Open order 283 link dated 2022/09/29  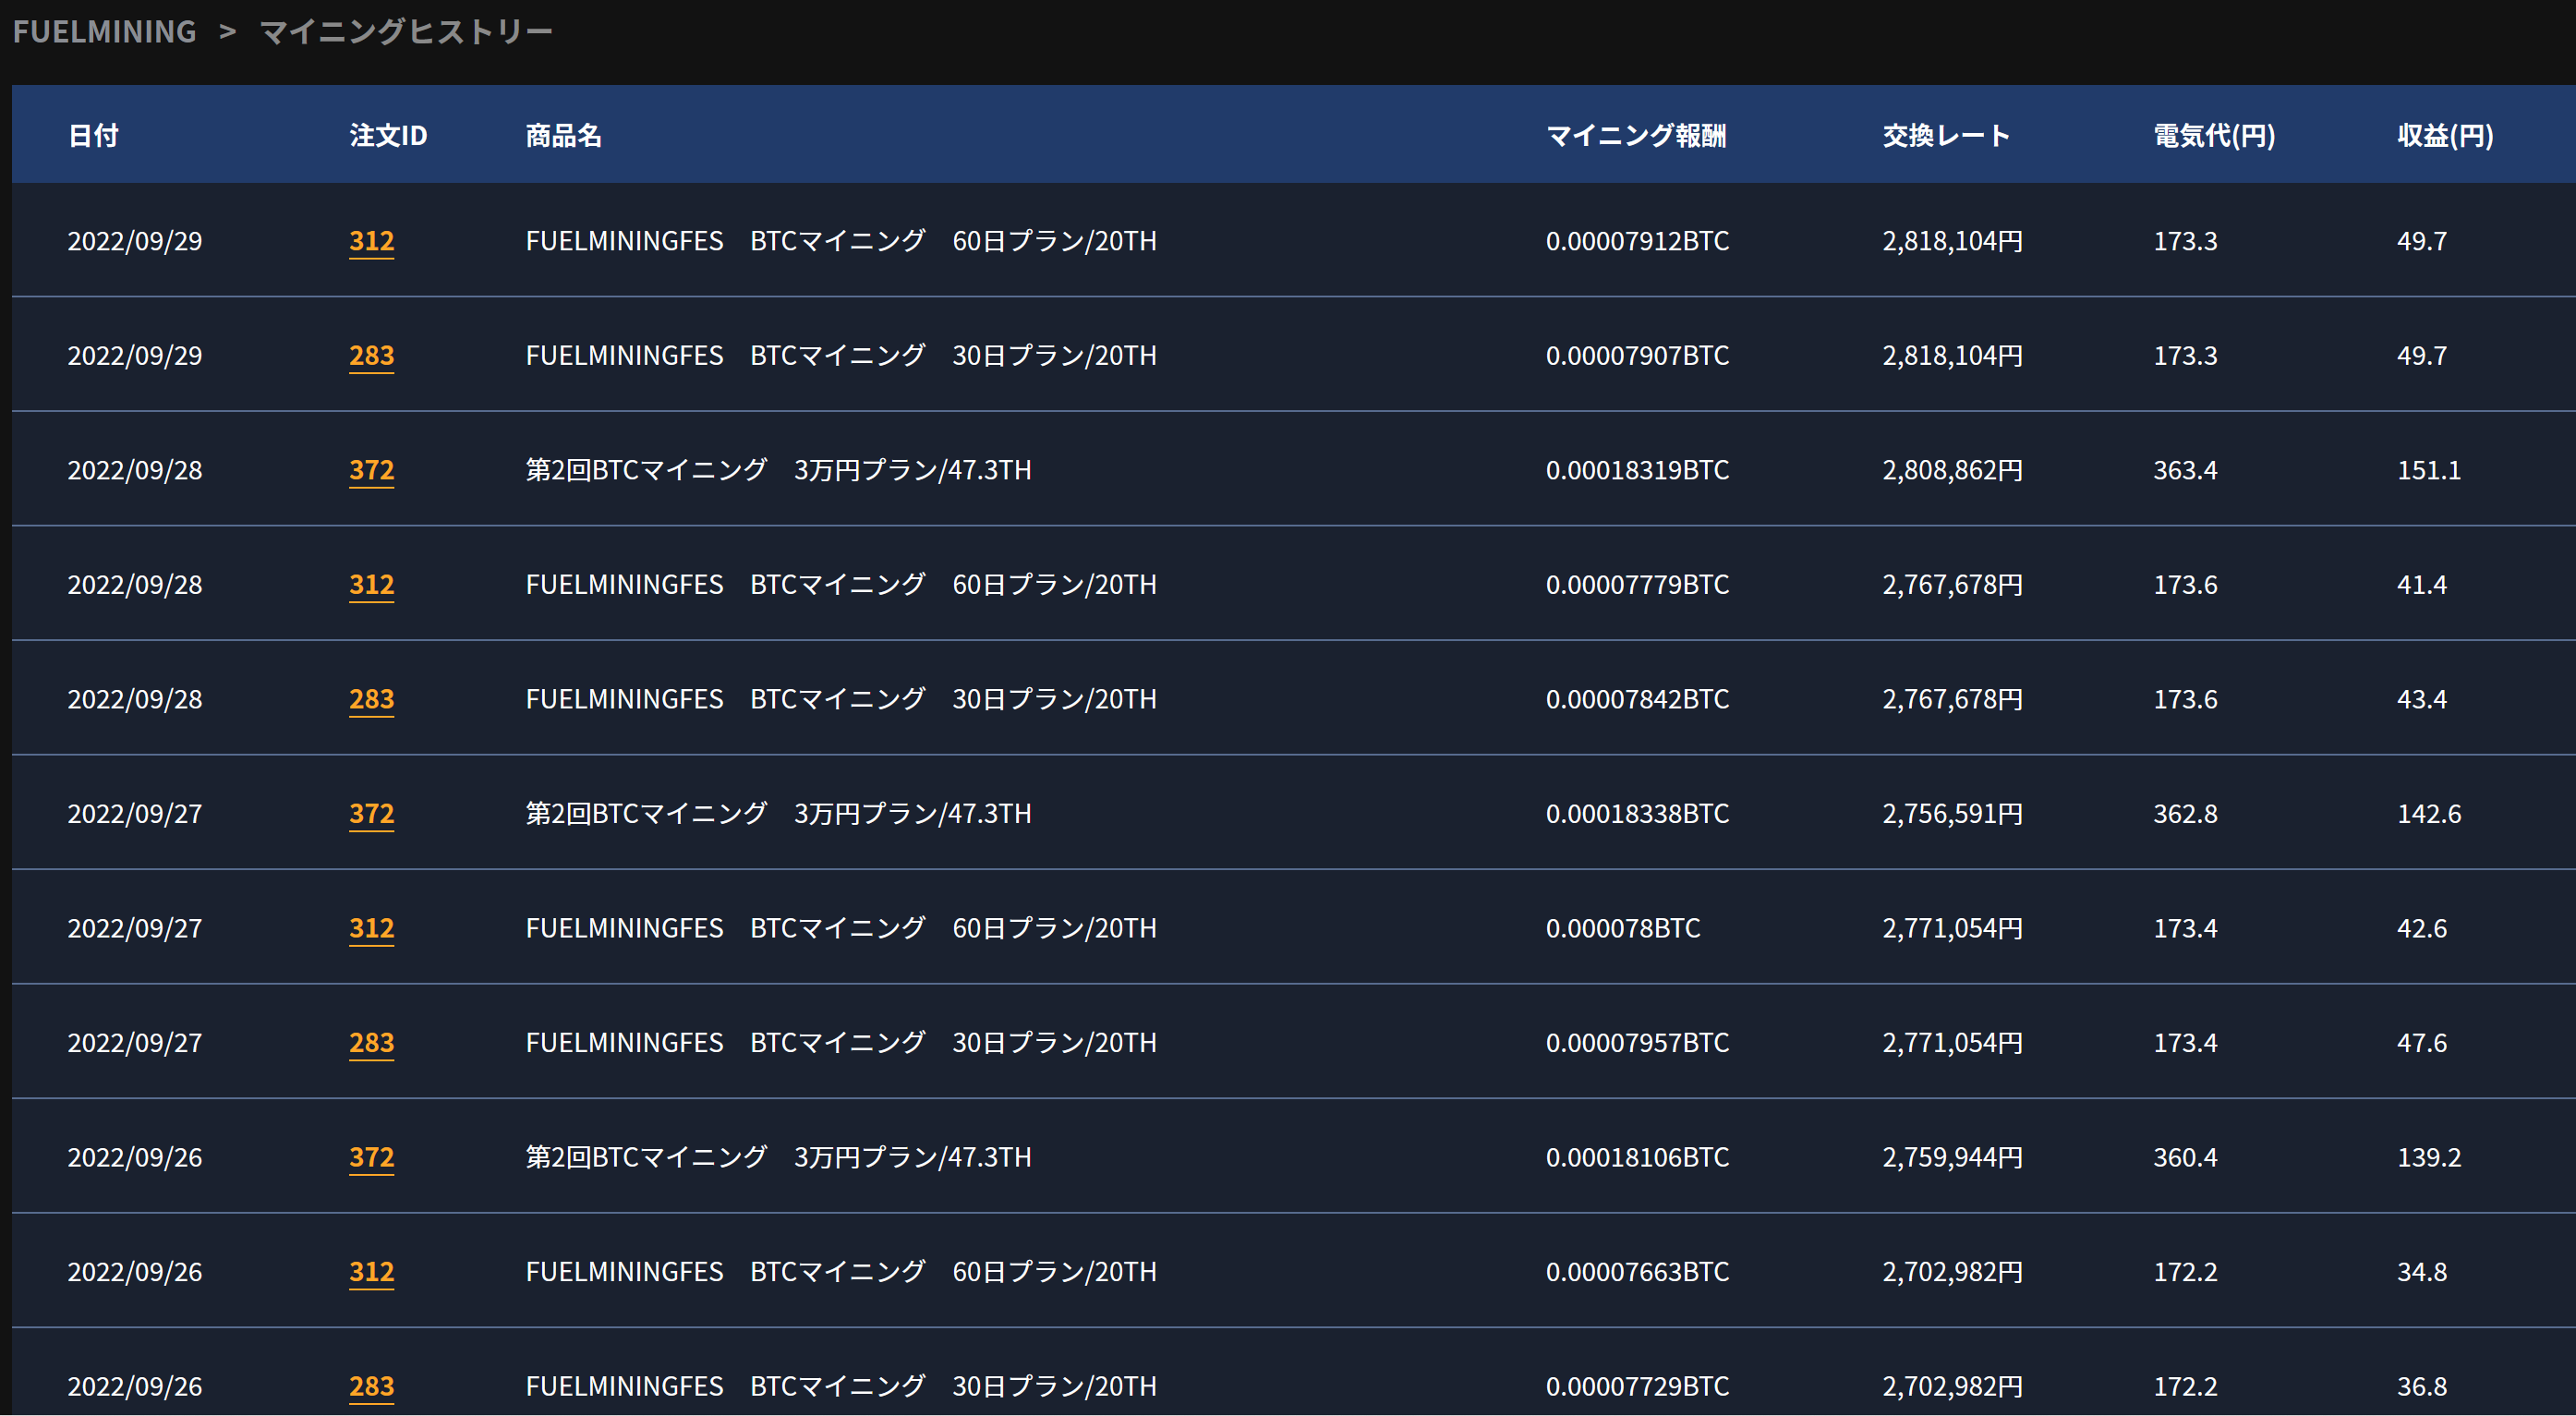click(x=371, y=355)
